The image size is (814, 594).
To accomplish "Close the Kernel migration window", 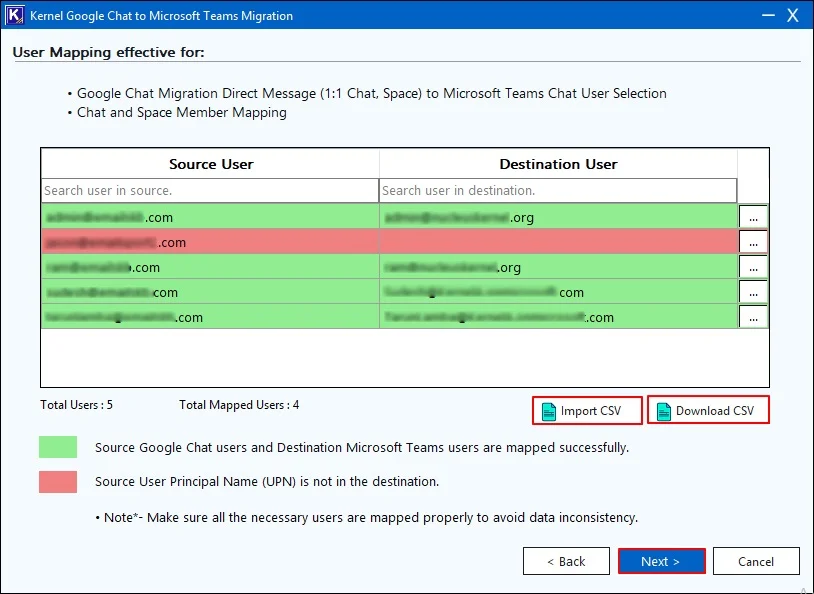I will tap(793, 15).
